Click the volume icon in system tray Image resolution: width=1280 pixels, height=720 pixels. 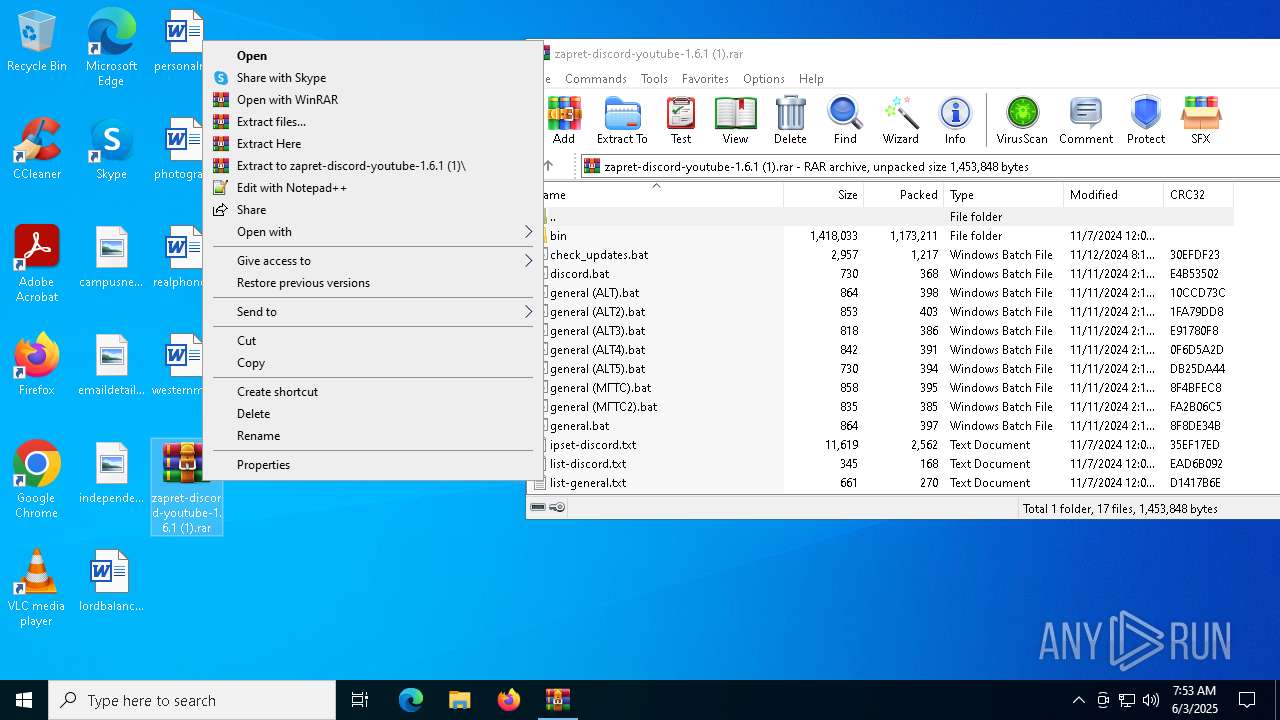[1151, 700]
